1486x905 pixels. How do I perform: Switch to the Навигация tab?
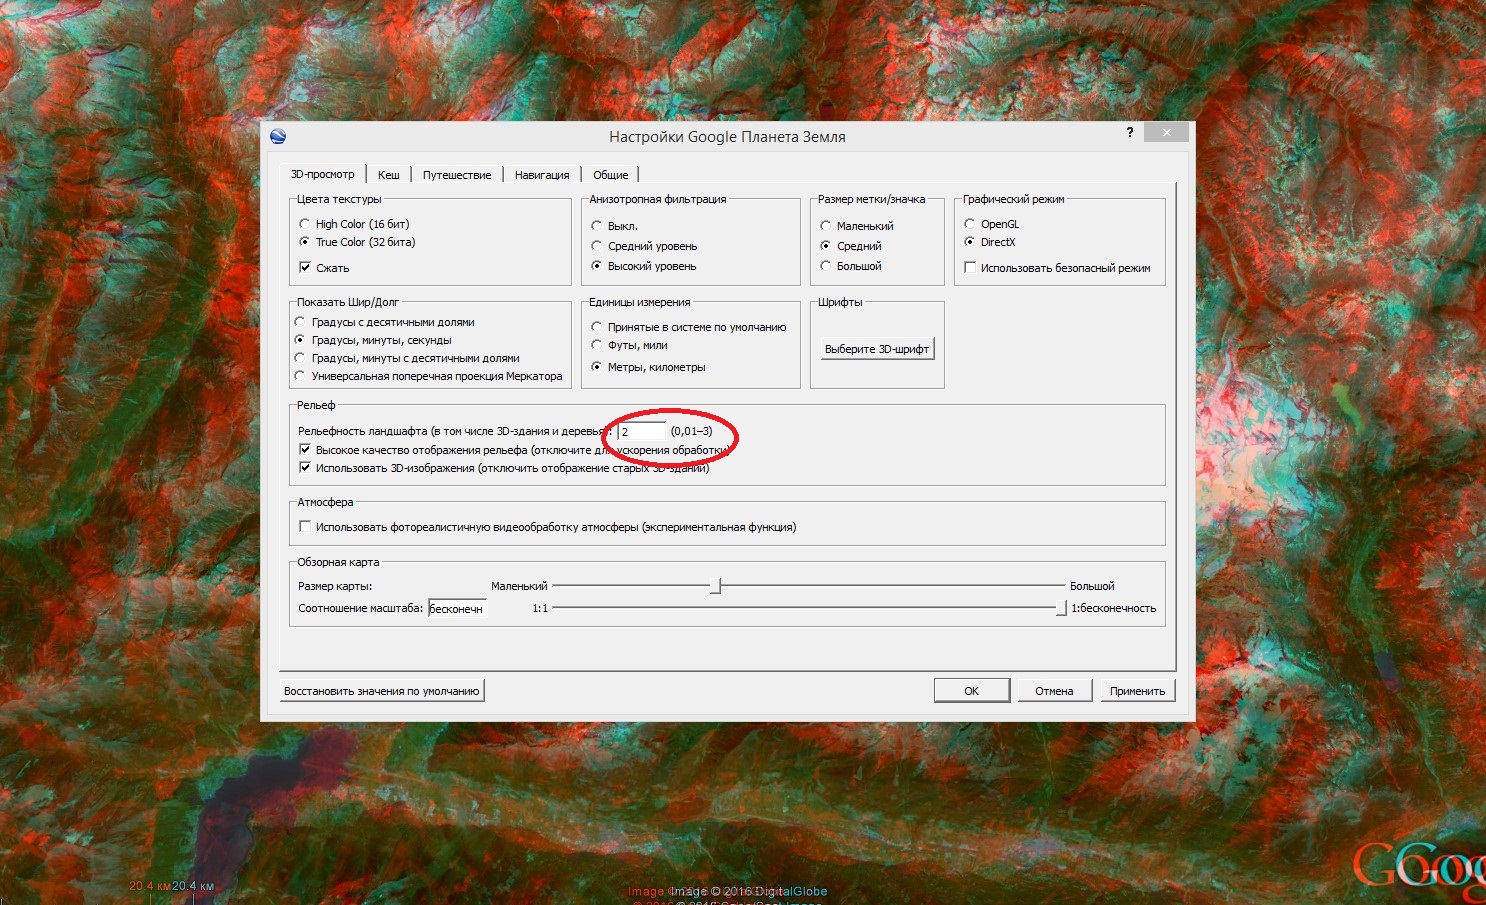(x=541, y=175)
